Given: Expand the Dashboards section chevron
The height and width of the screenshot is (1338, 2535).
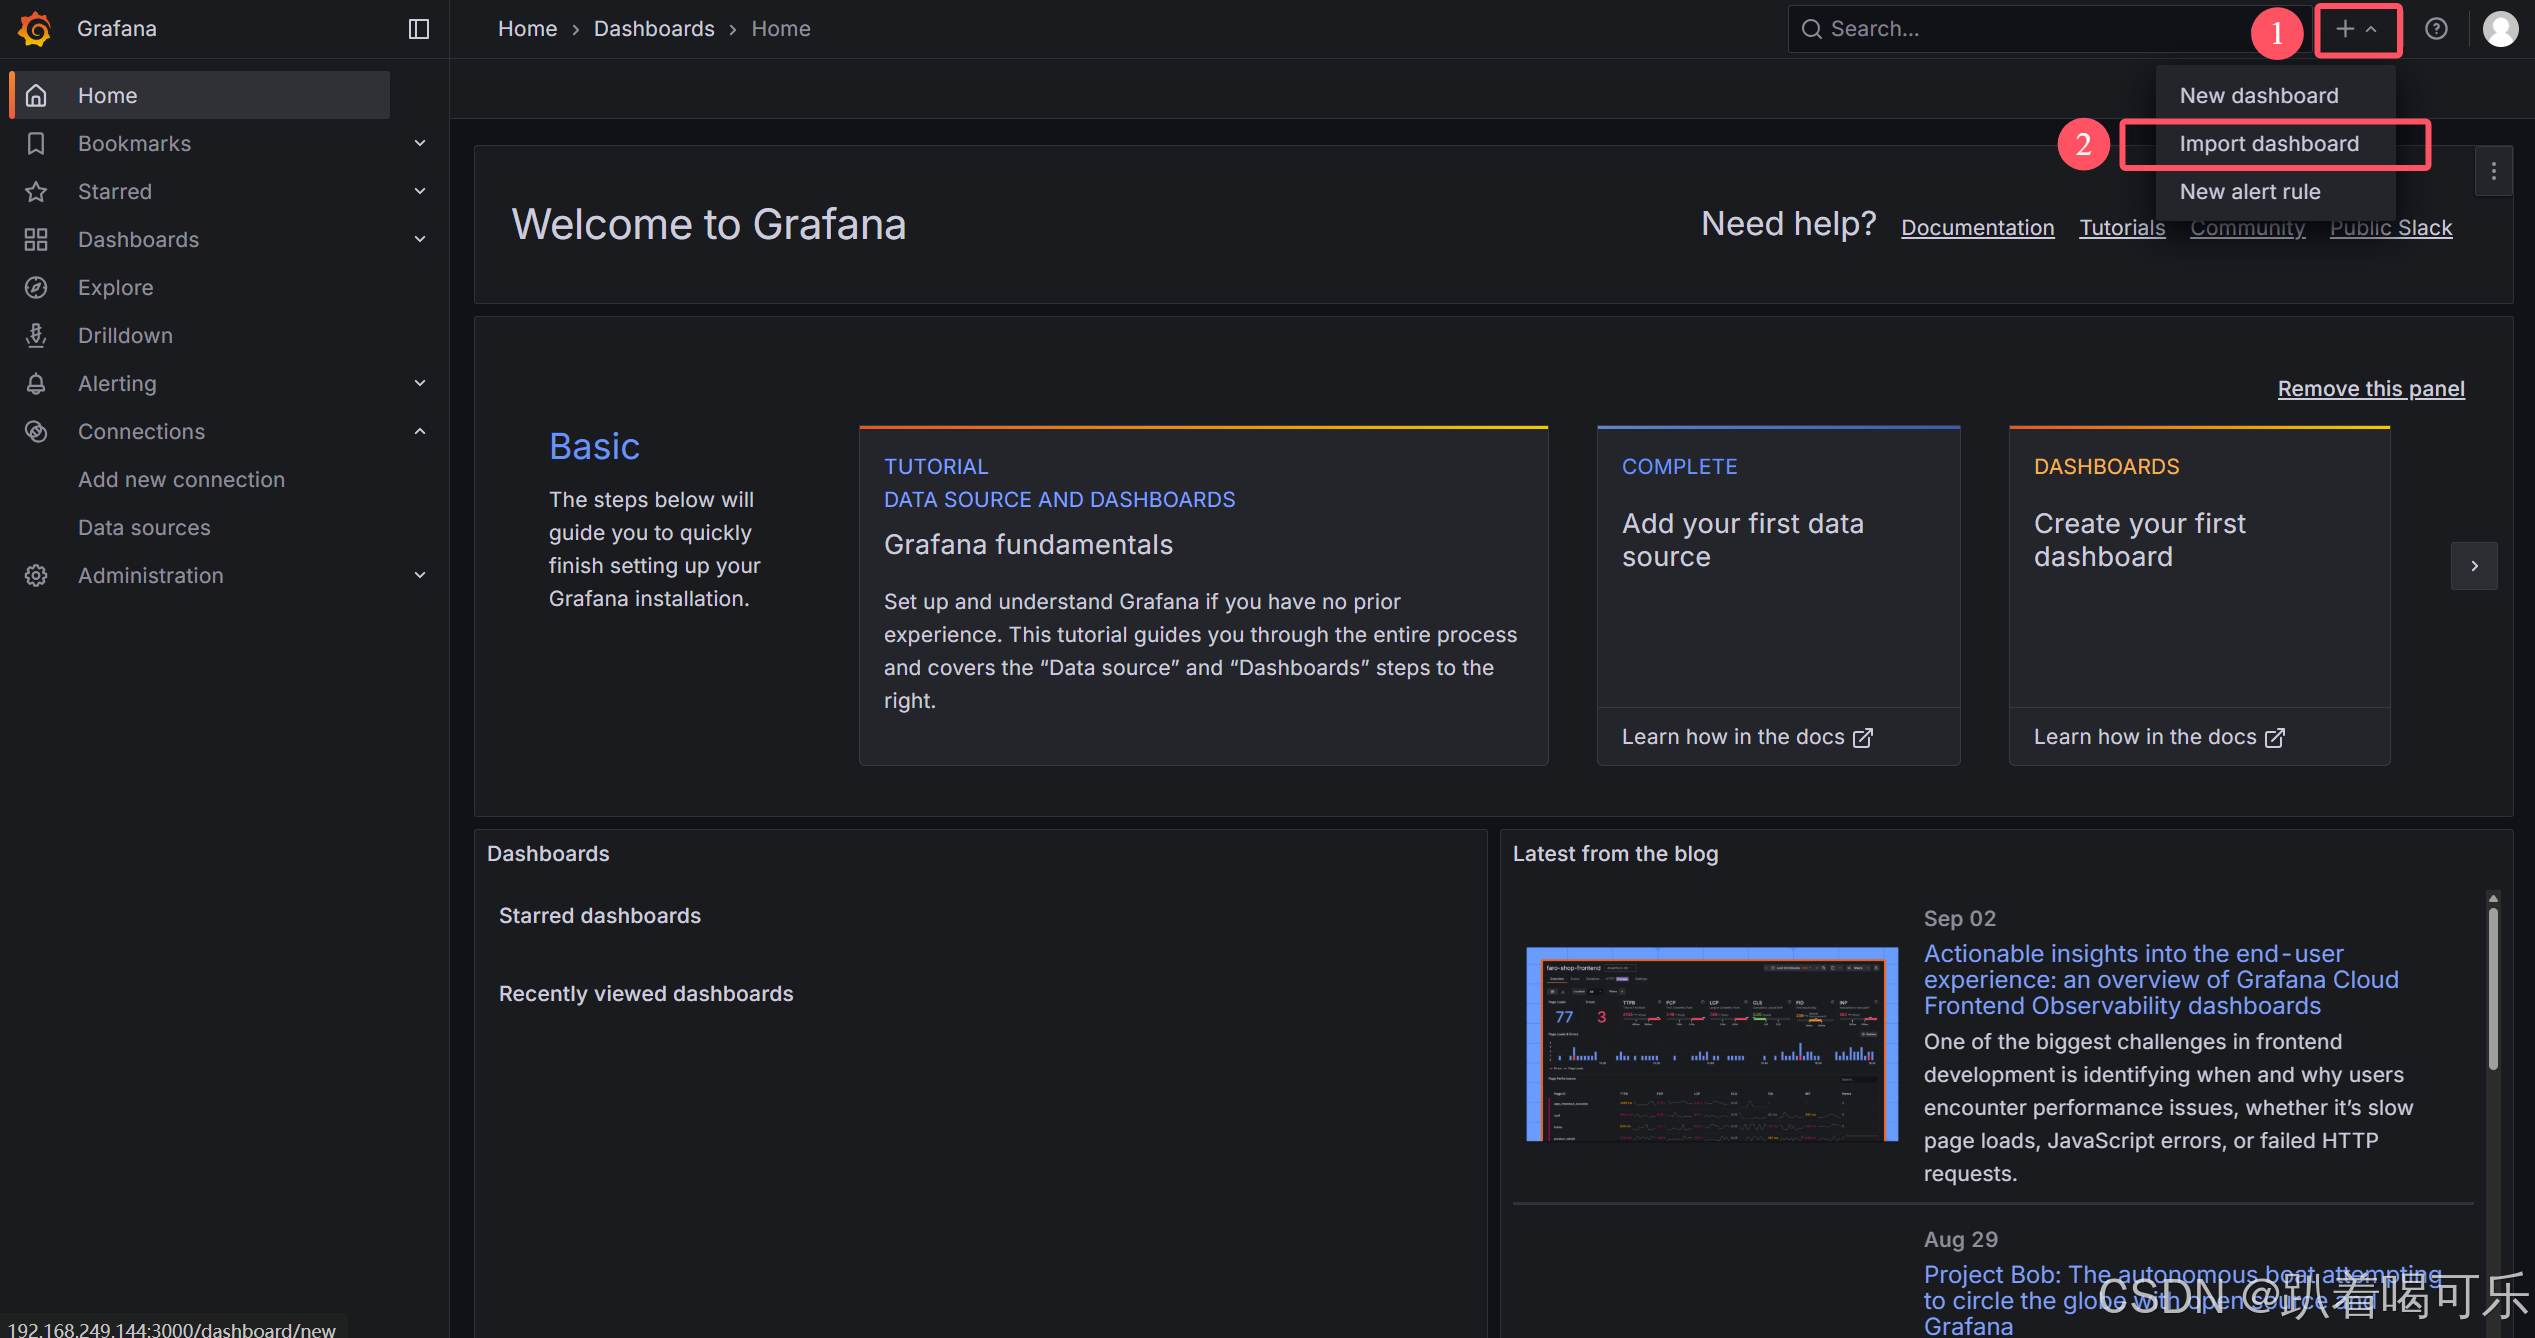Looking at the screenshot, I should [x=420, y=239].
